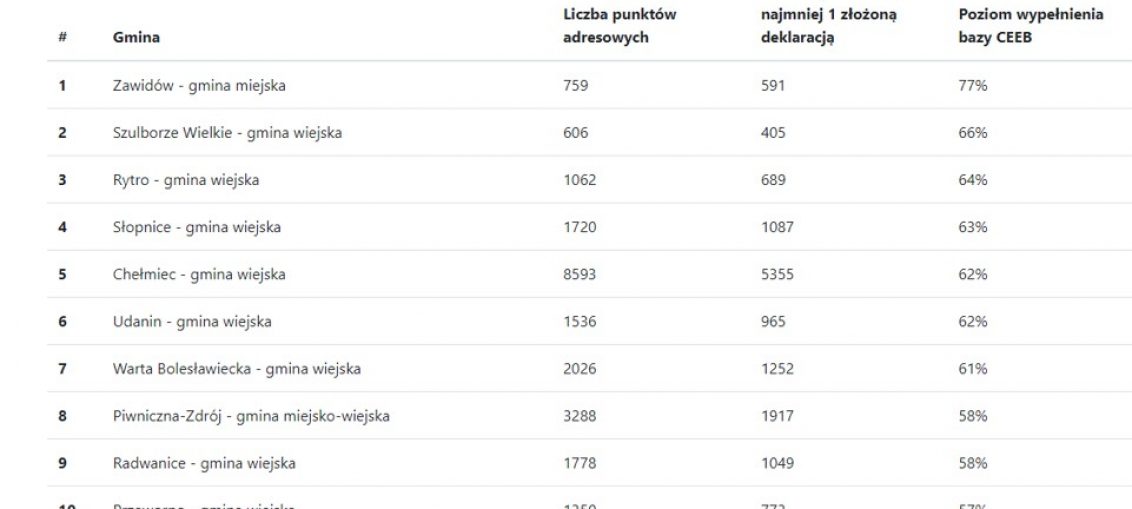Click the Poziom wypełnienia bazy CEEB header
Screen dimensions: 1132x509
point(1030,26)
